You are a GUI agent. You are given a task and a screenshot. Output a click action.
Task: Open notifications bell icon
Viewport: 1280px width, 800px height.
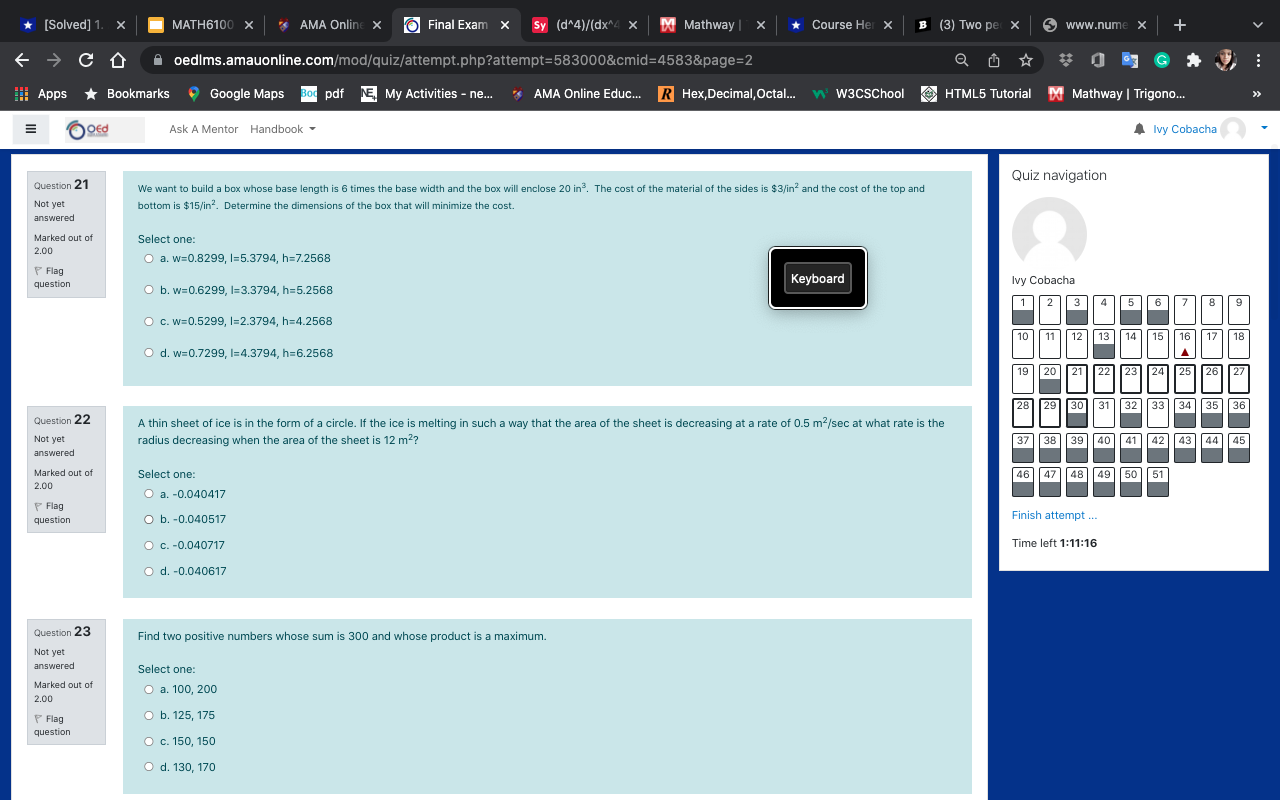pos(1139,129)
